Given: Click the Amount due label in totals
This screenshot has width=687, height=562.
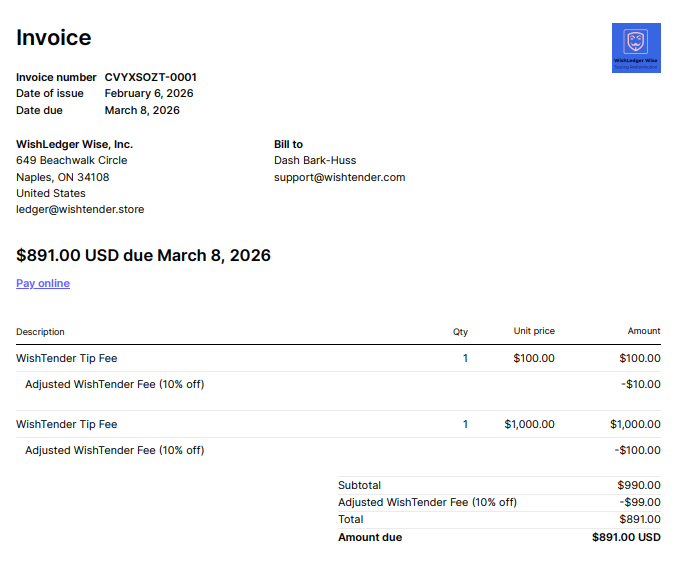Looking at the screenshot, I should click(370, 537).
